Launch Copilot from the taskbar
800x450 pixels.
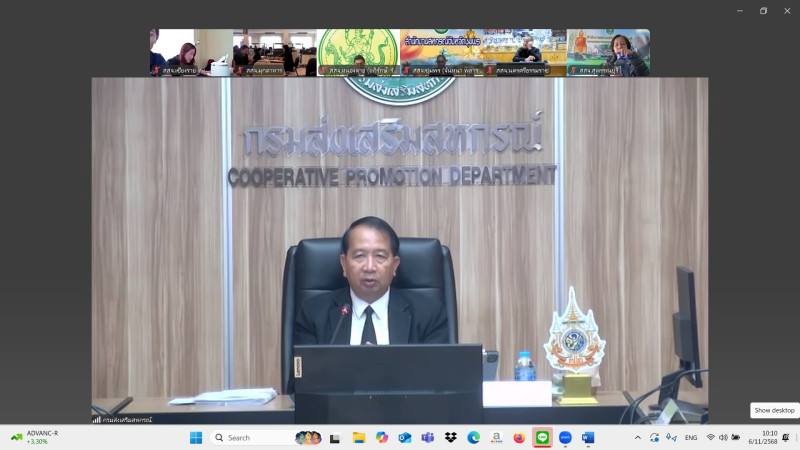(381, 437)
